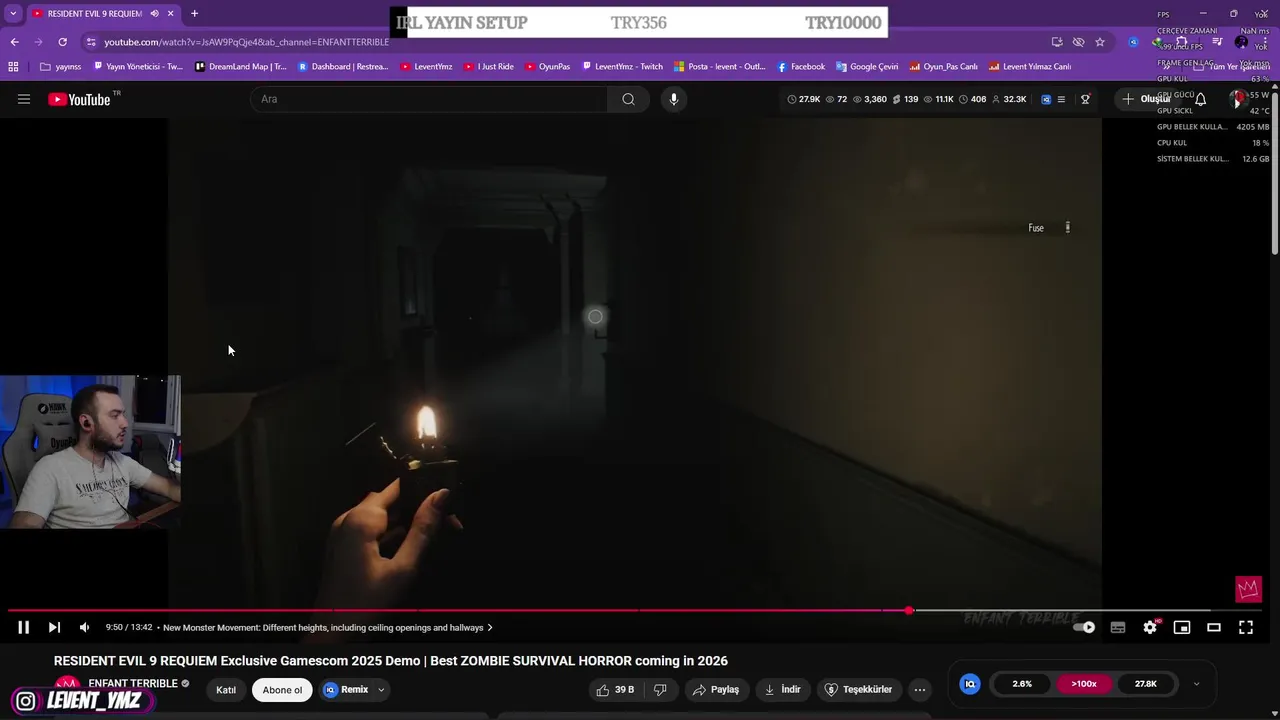Go back in the browser
The height and width of the screenshot is (720, 1280).
coord(14,42)
